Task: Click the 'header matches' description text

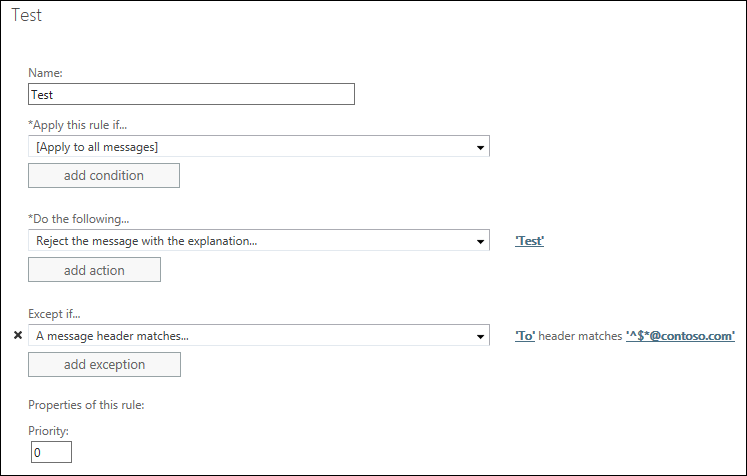Action: coord(580,336)
